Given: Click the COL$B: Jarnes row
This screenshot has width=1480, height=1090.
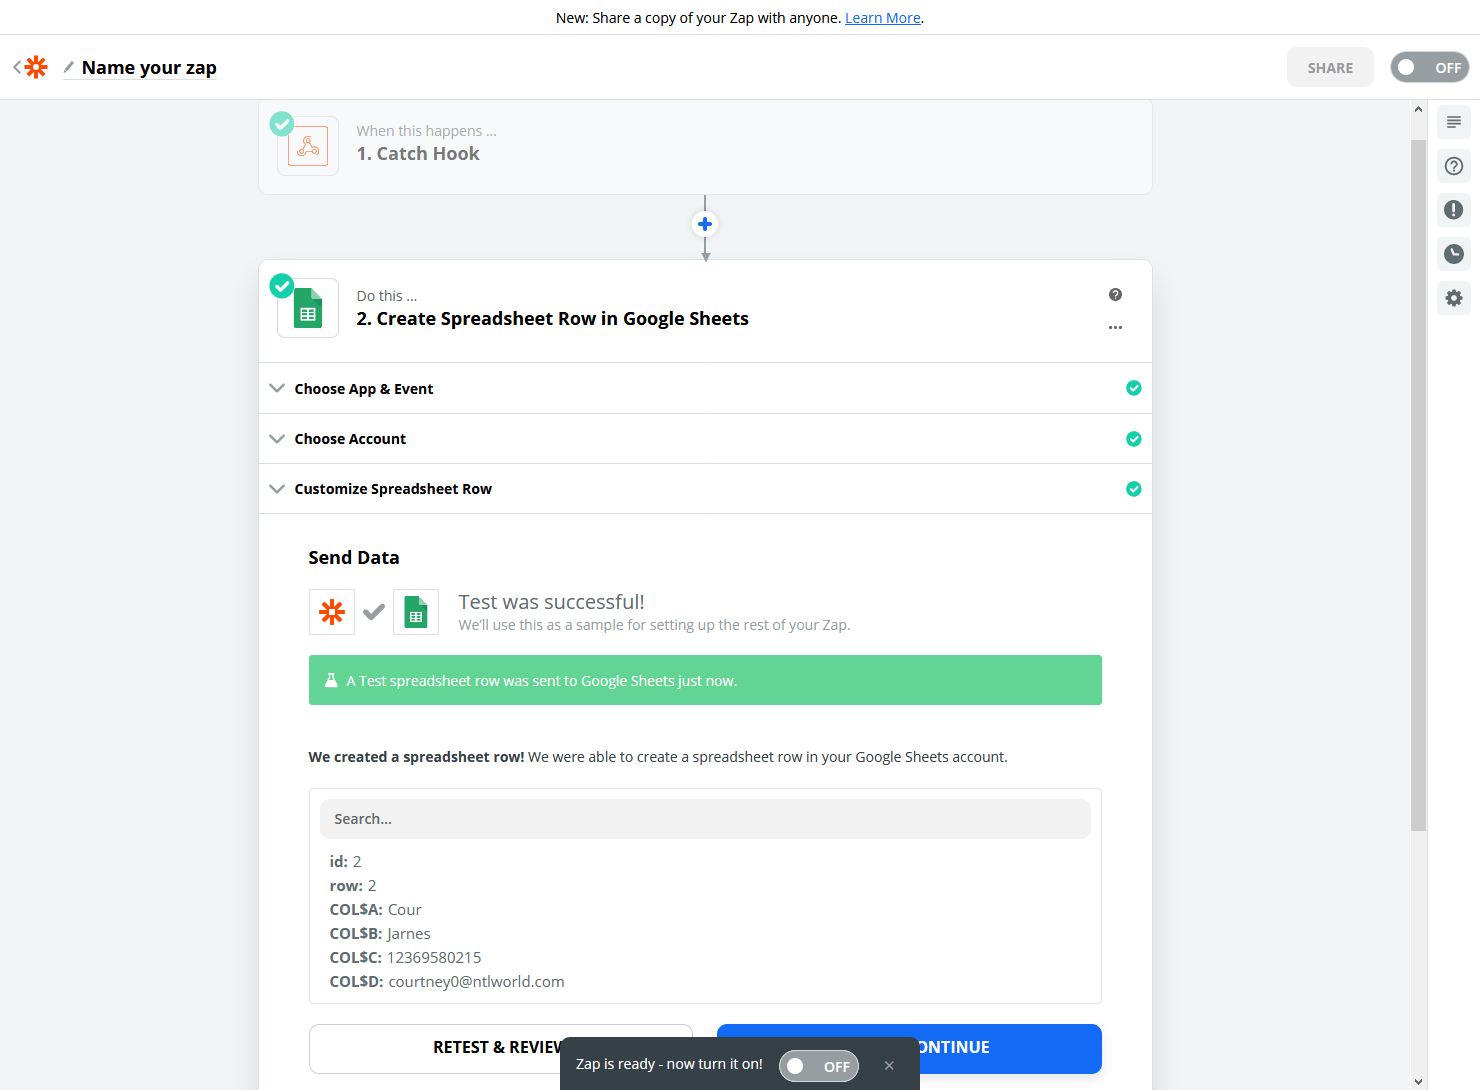Looking at the screenshot, I should pyautogui.click(x=380, y=934).
